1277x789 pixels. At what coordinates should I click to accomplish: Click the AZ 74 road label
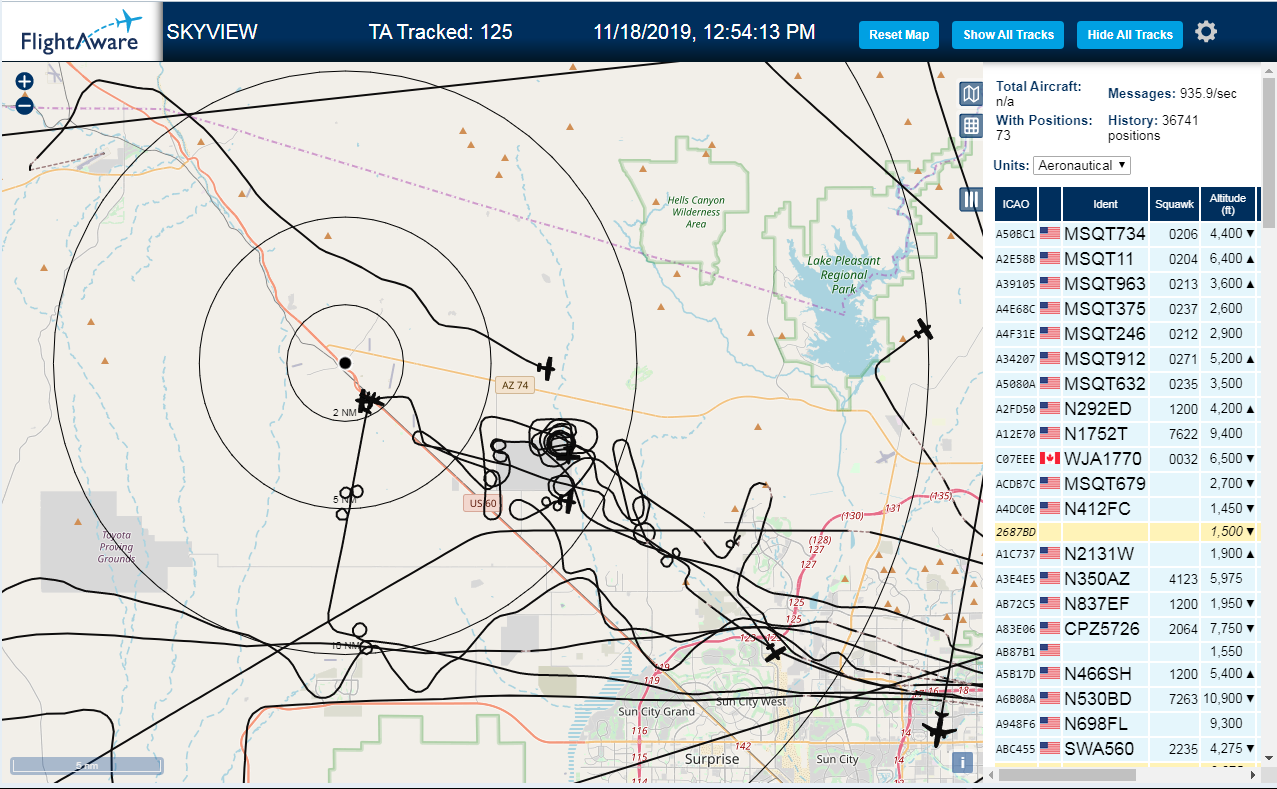point(514,385)
